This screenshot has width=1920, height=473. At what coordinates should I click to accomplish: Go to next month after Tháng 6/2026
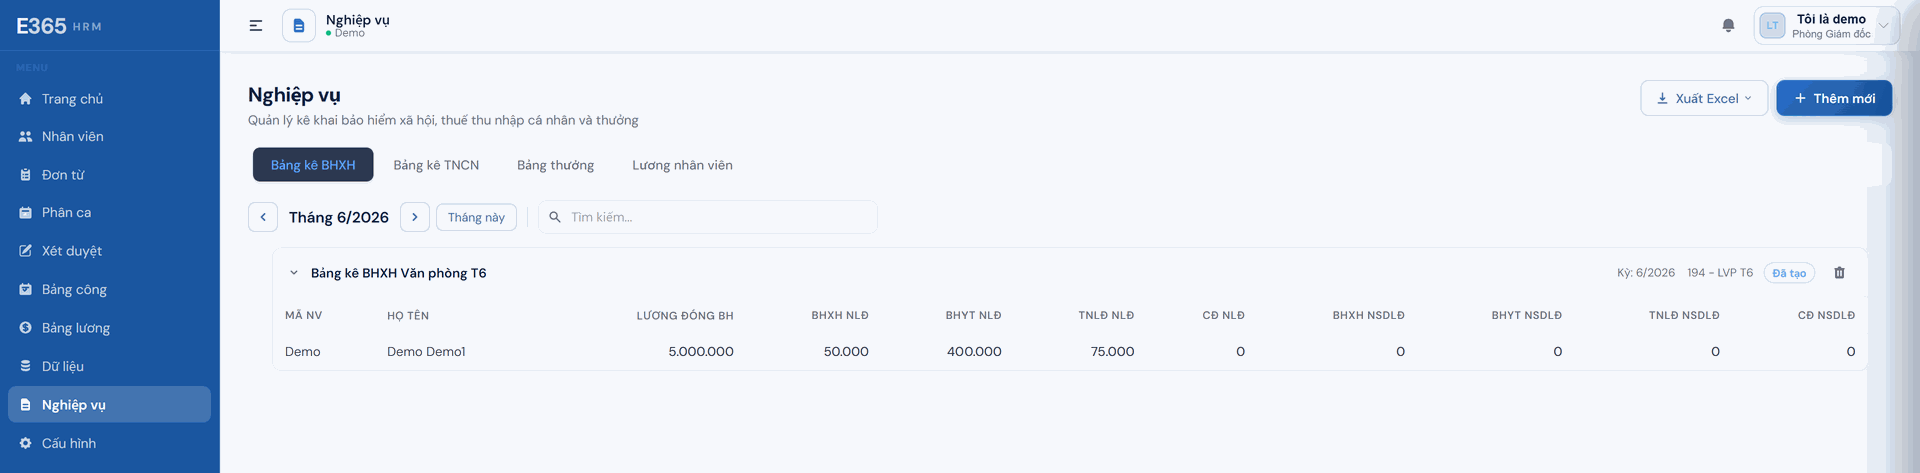tap(415, 217)
